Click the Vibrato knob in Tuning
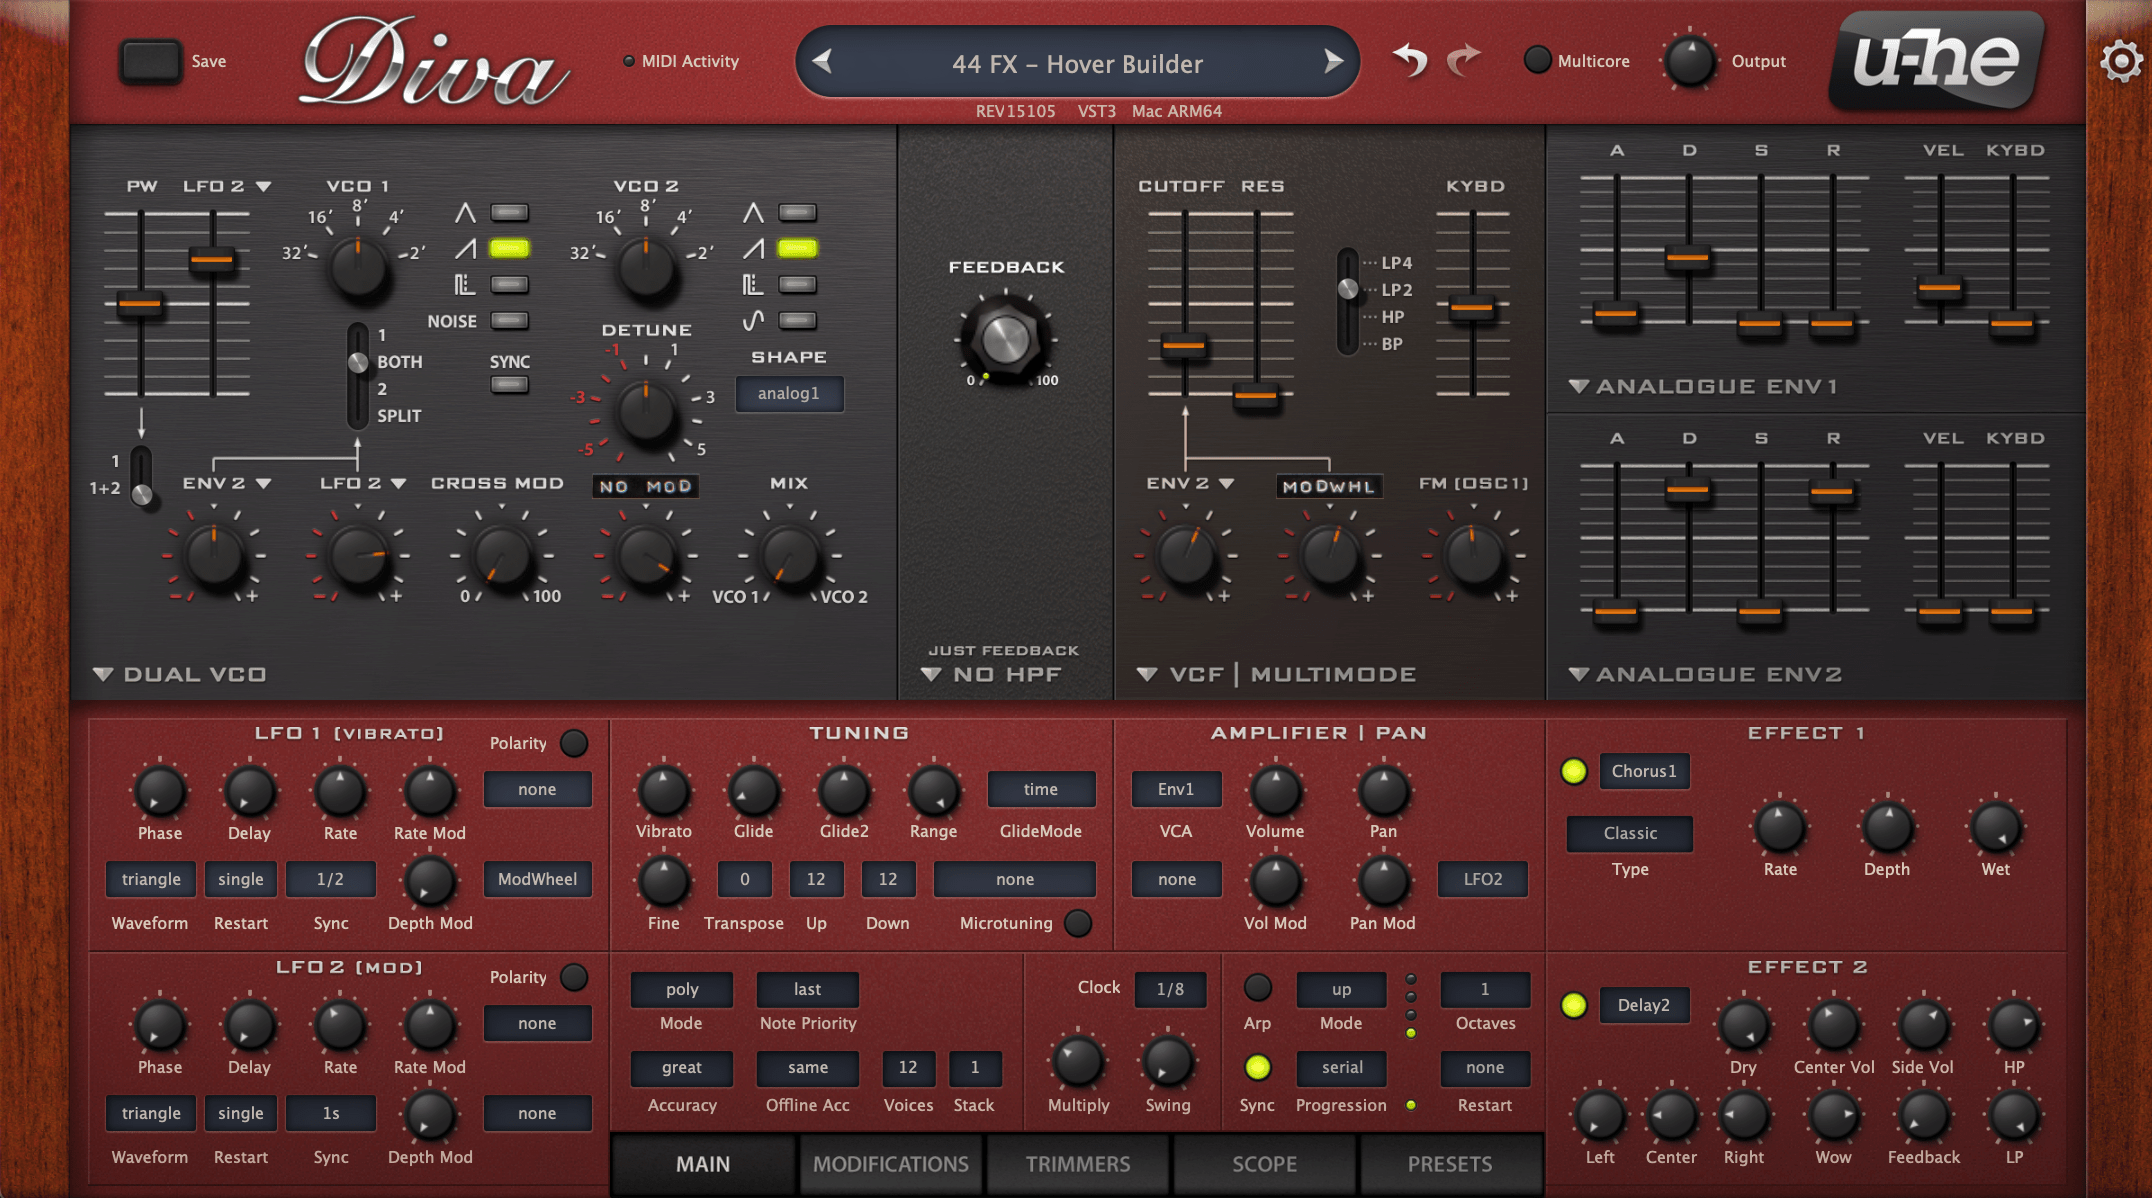Screen dimensions: 2152x1198 click(663, 790)
